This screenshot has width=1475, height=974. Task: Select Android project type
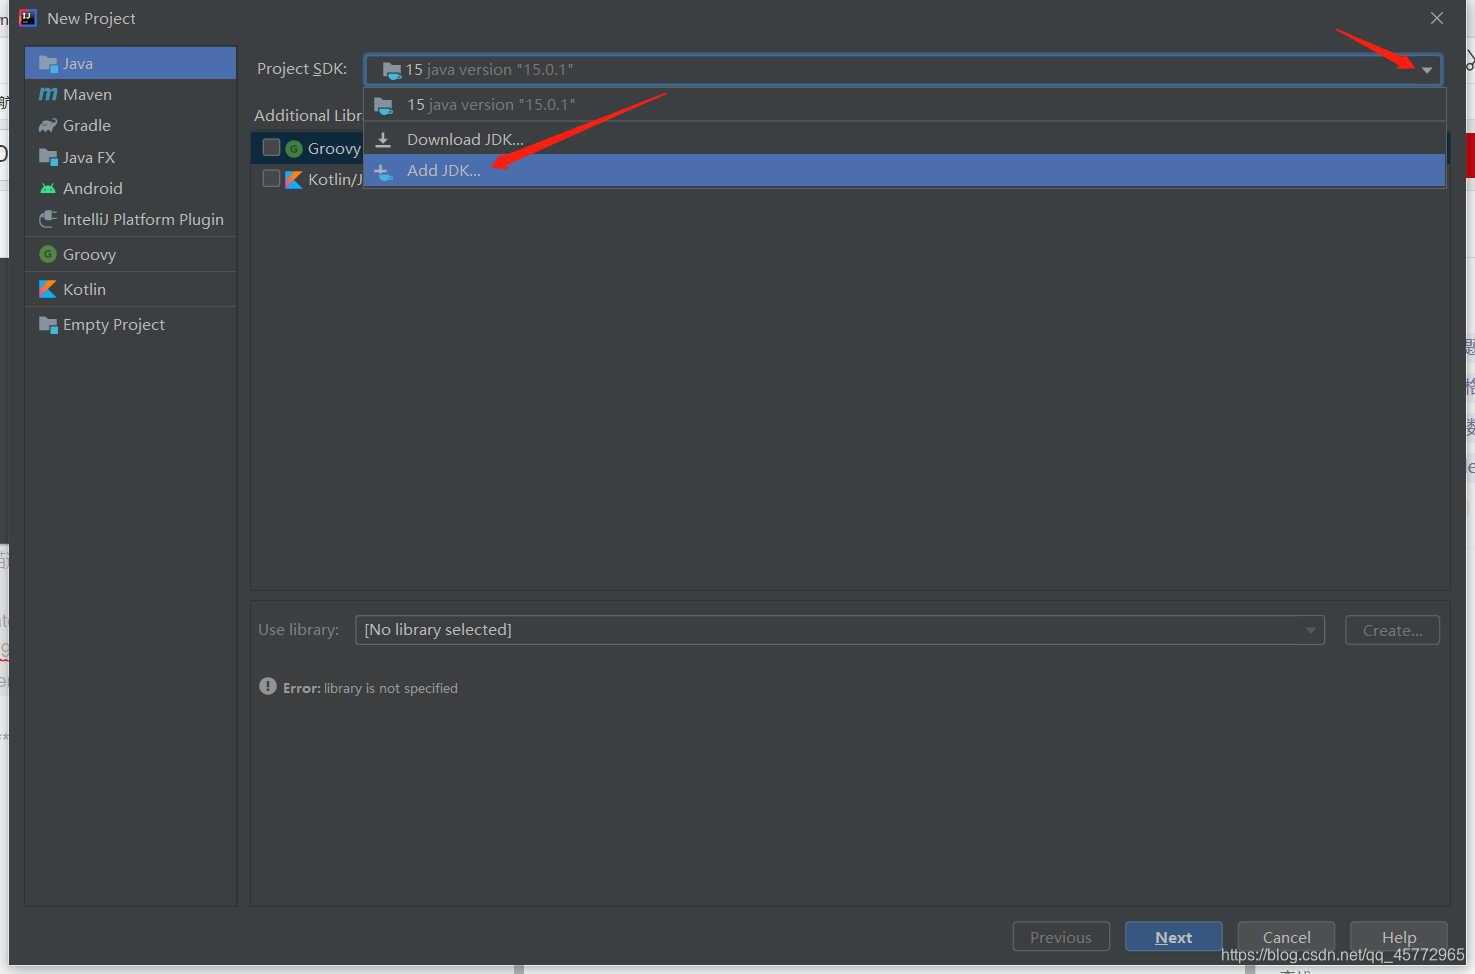(x=130, y=188)
